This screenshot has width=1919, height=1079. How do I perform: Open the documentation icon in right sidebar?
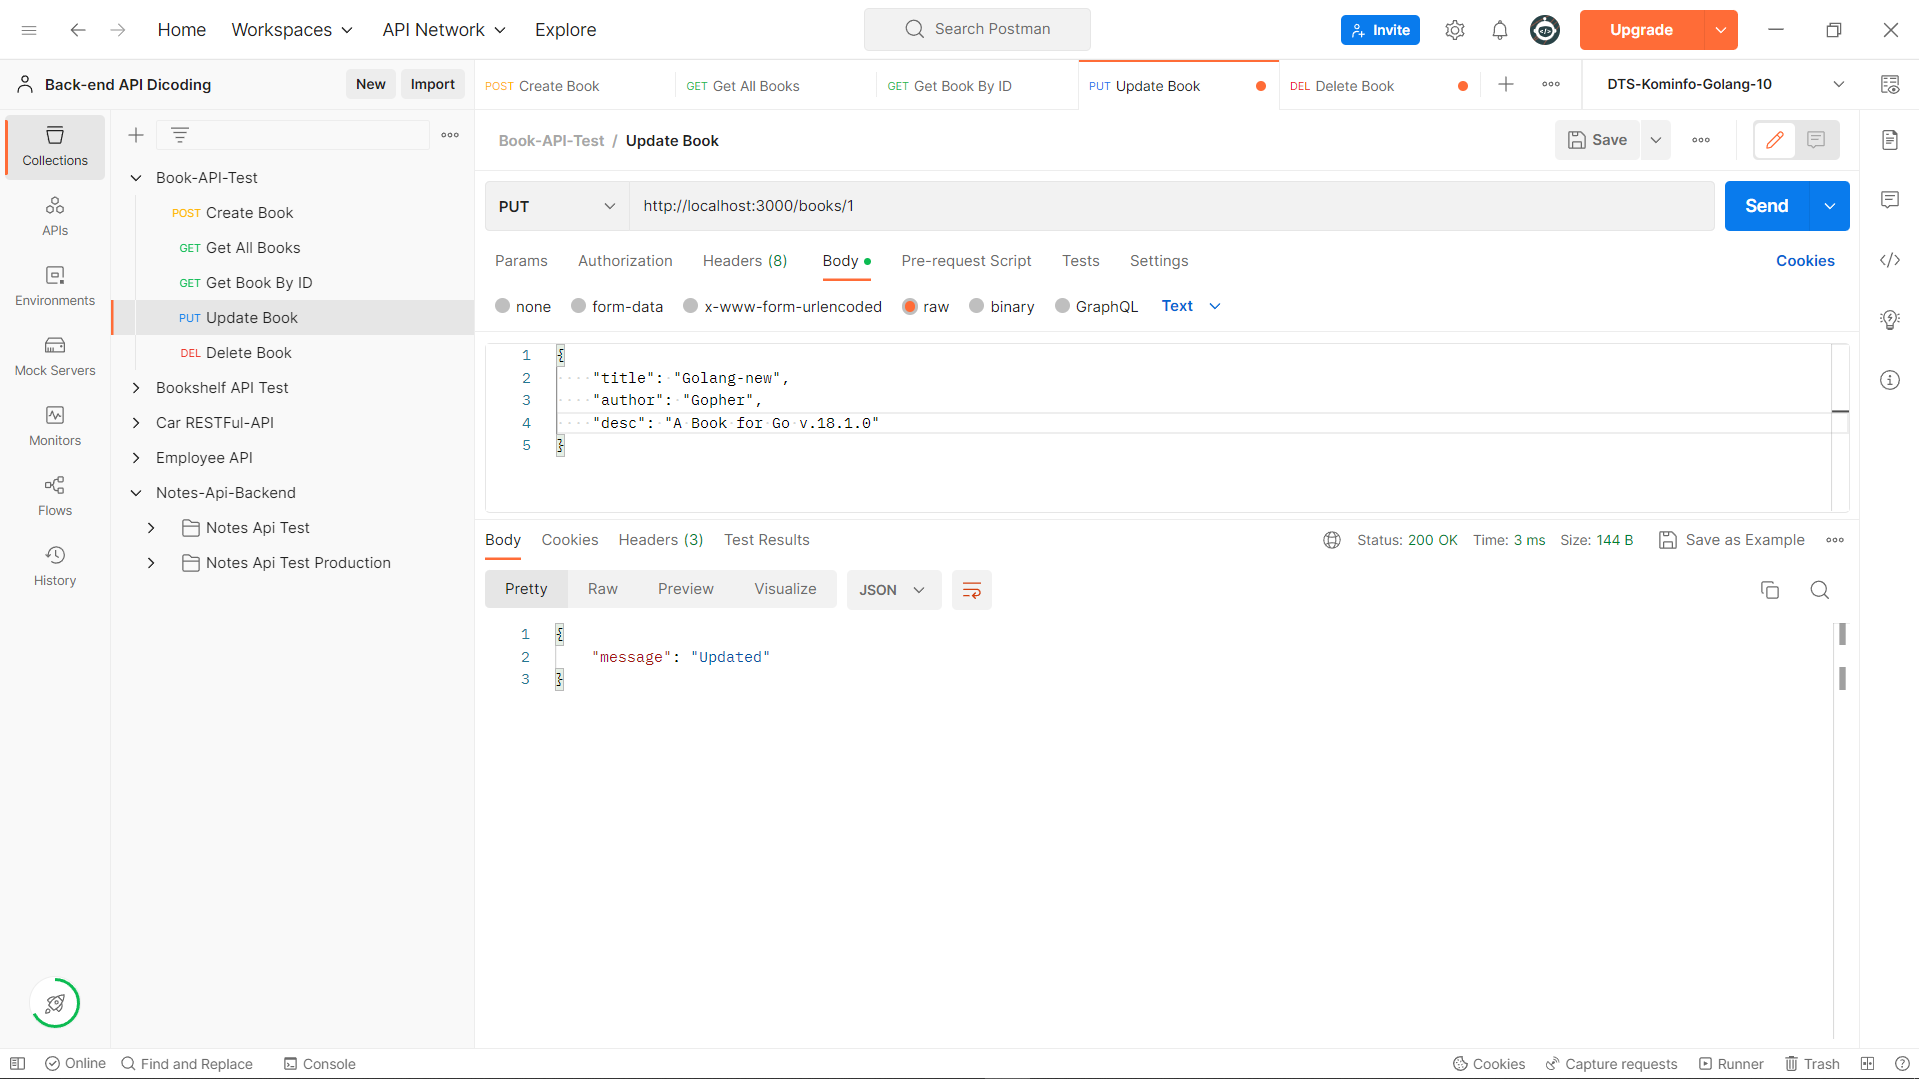(1890, 140)
